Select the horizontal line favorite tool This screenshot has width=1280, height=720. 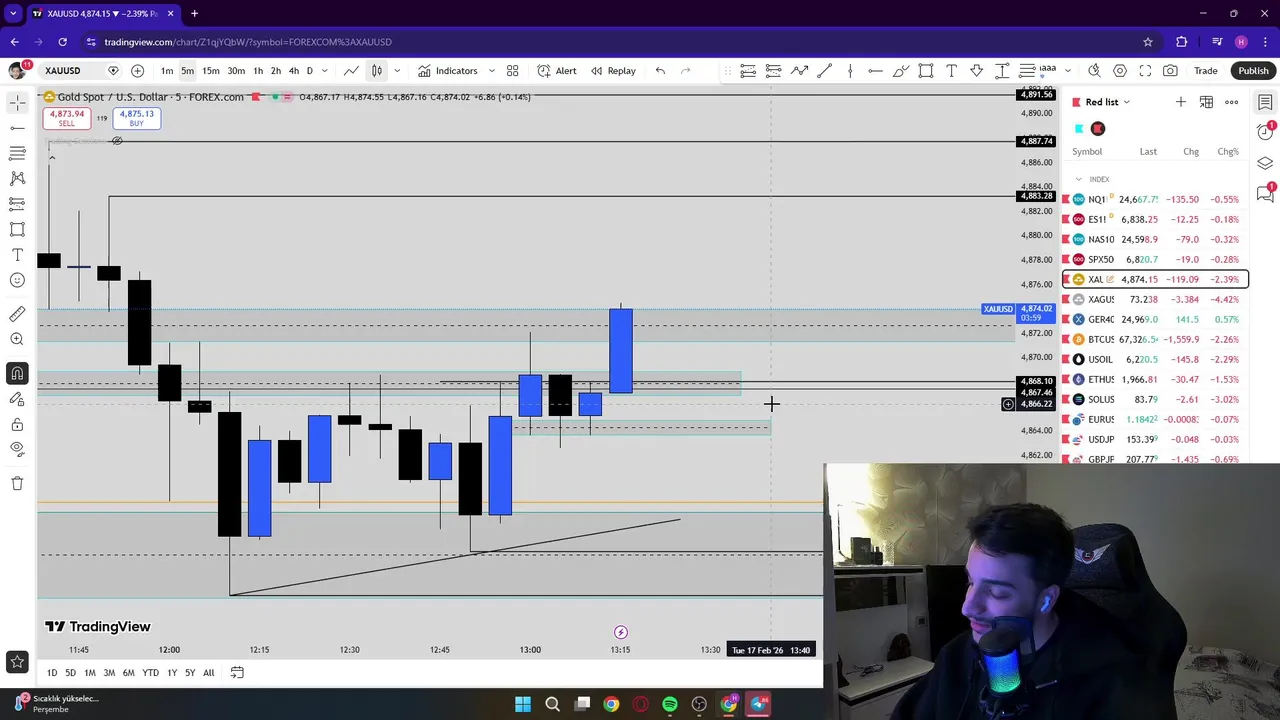[x=875, y=71]
